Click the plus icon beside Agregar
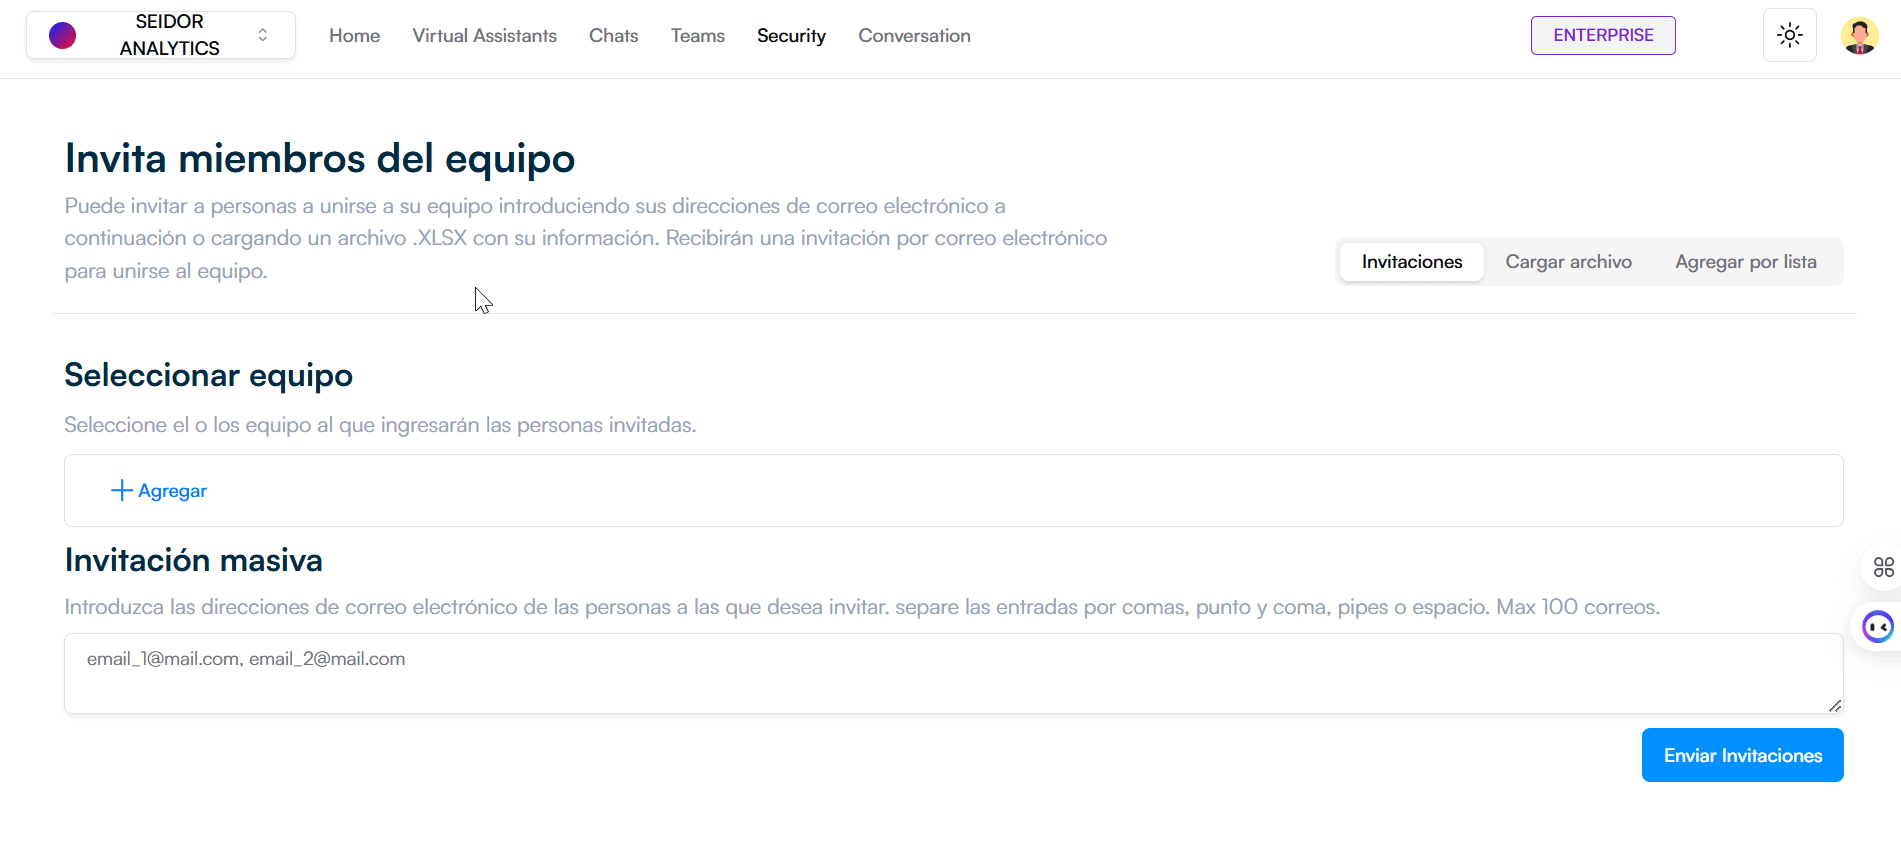Viewport: 1901px width, 860px height. tap(121, 490)
